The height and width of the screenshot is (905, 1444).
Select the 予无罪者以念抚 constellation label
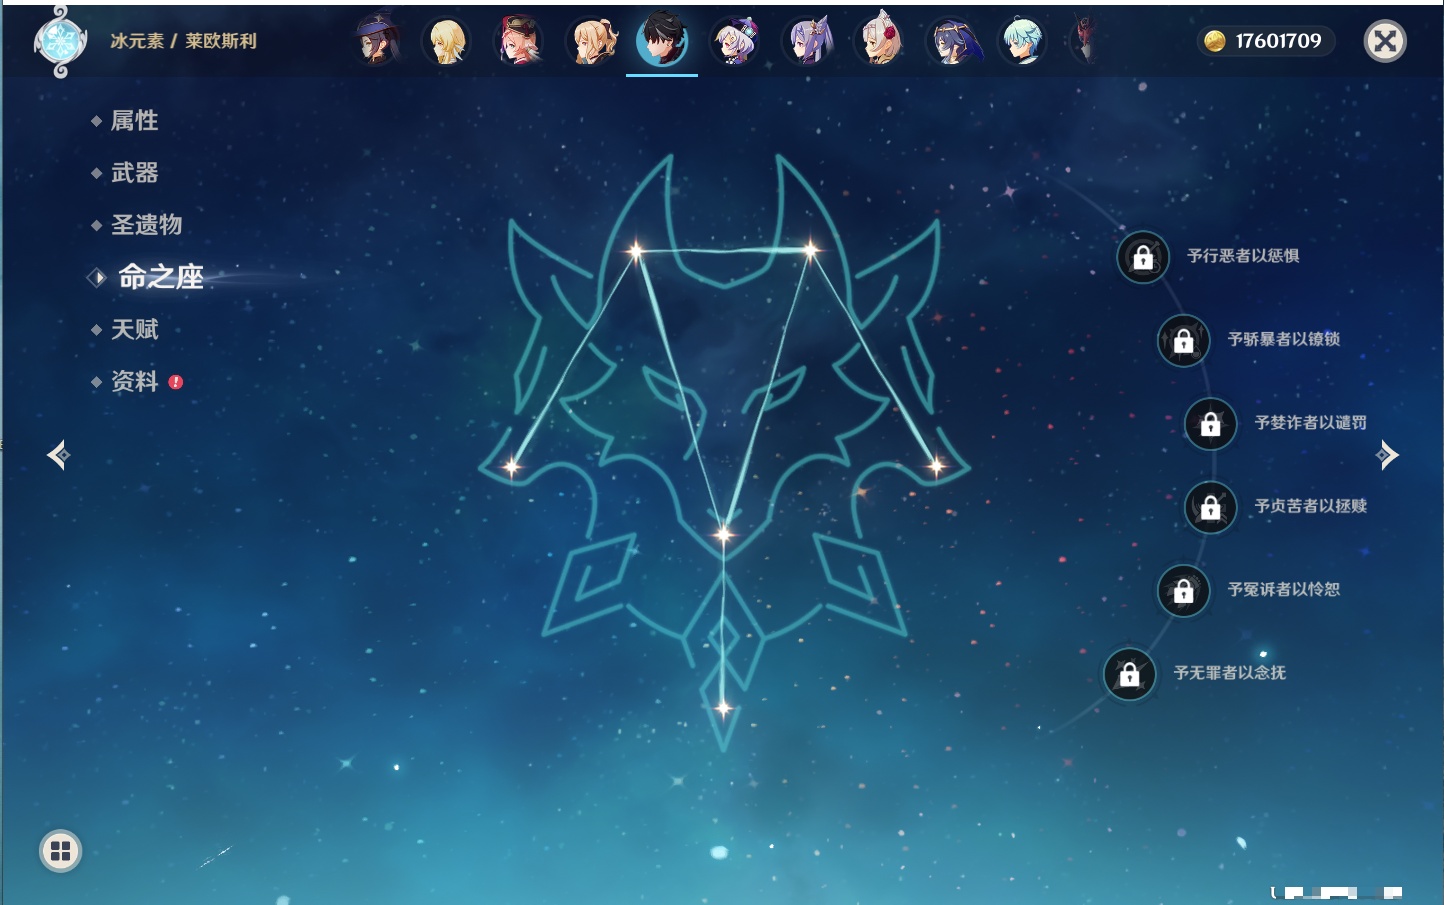tap(1230, 673)
